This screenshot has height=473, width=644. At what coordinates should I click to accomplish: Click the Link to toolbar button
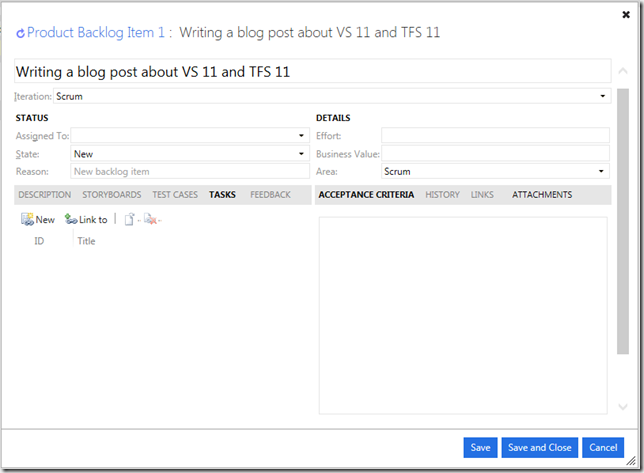pyautogui.click(x=86, y=220)
